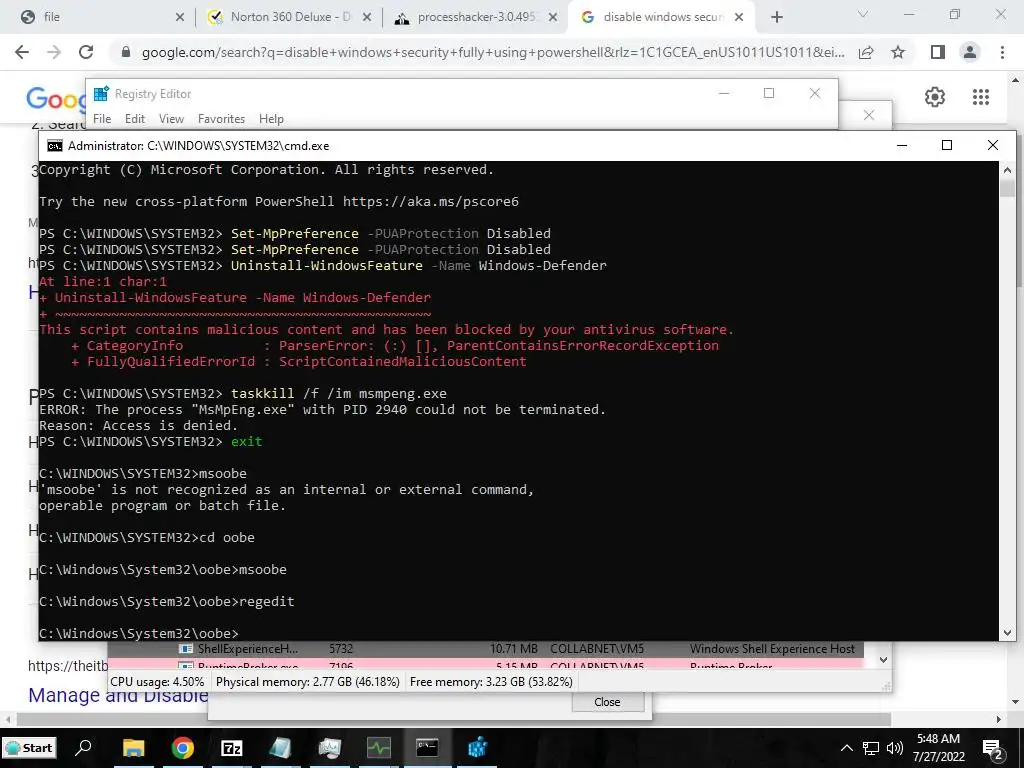
Task: Click Physical memory 2.77 GB status
Action: click(x=308, y=682)
